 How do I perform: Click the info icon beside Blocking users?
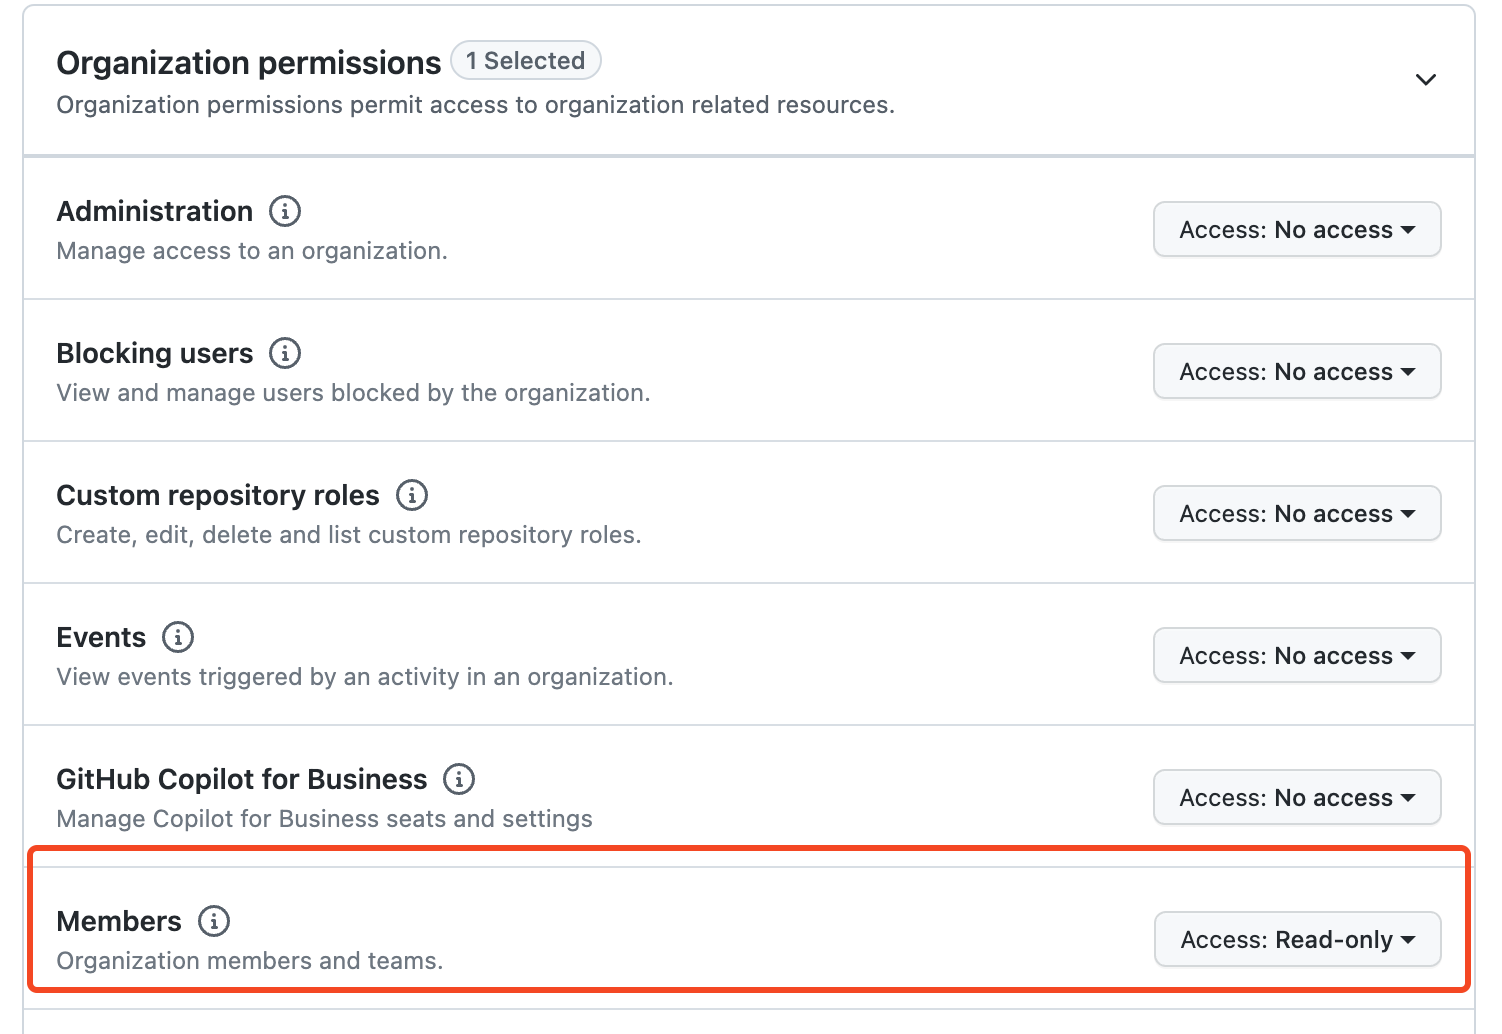point(285,353)
